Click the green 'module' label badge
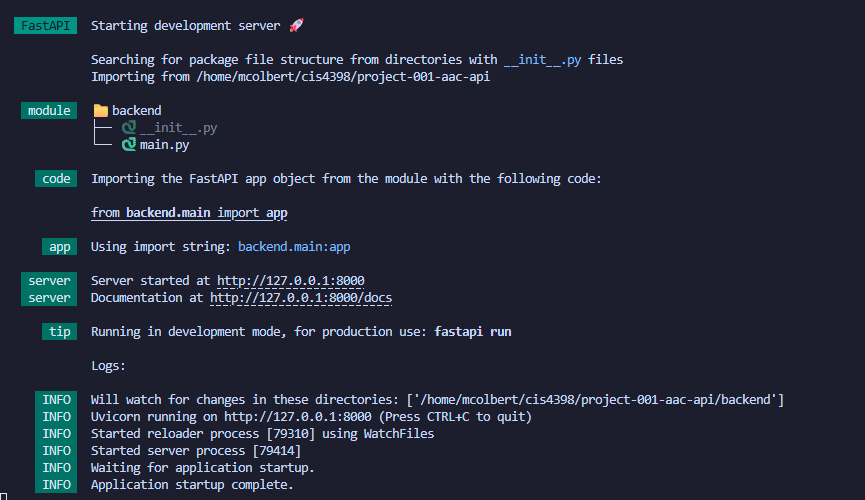The image size is (865, 500). click(x=49, y=111)
